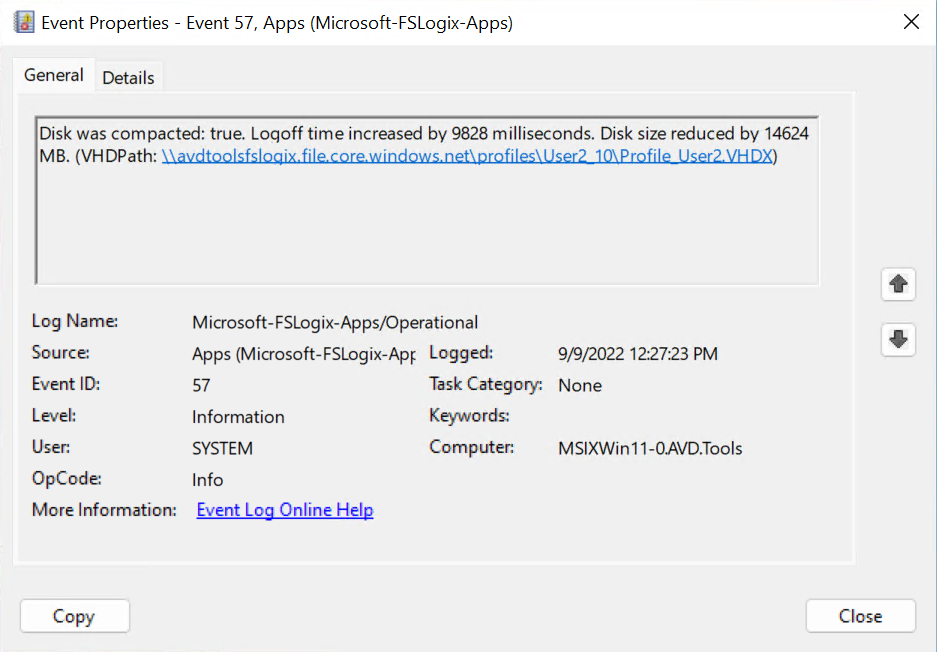937x652 pixels.
Task: Close the dialog with the title bar X
Action: pos(911,22)
